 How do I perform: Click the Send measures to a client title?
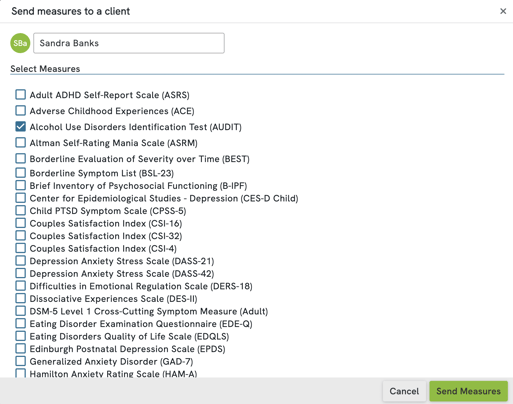[x=71, y=11]
